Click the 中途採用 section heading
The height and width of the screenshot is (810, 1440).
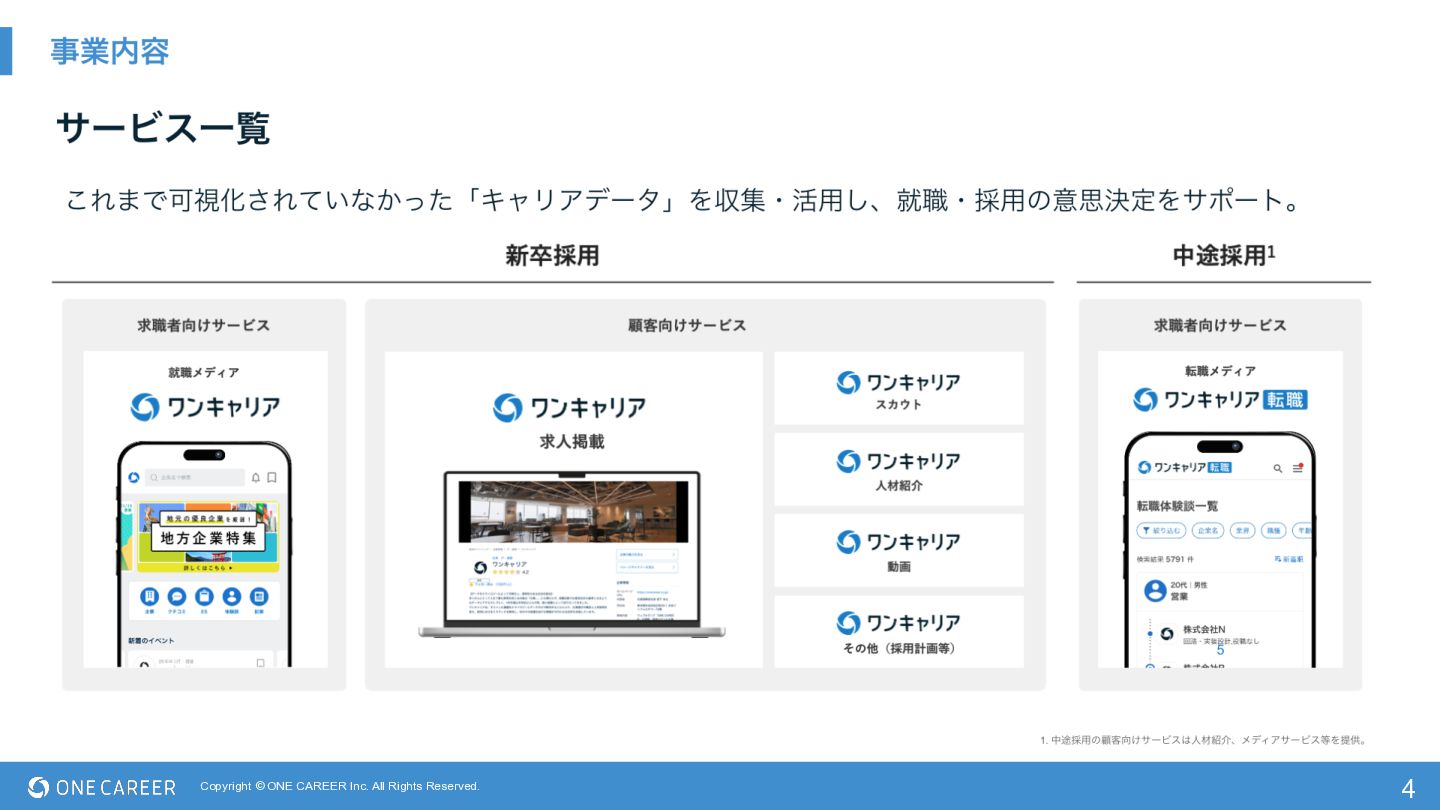pyautogui.click(x=1224, y=256)
